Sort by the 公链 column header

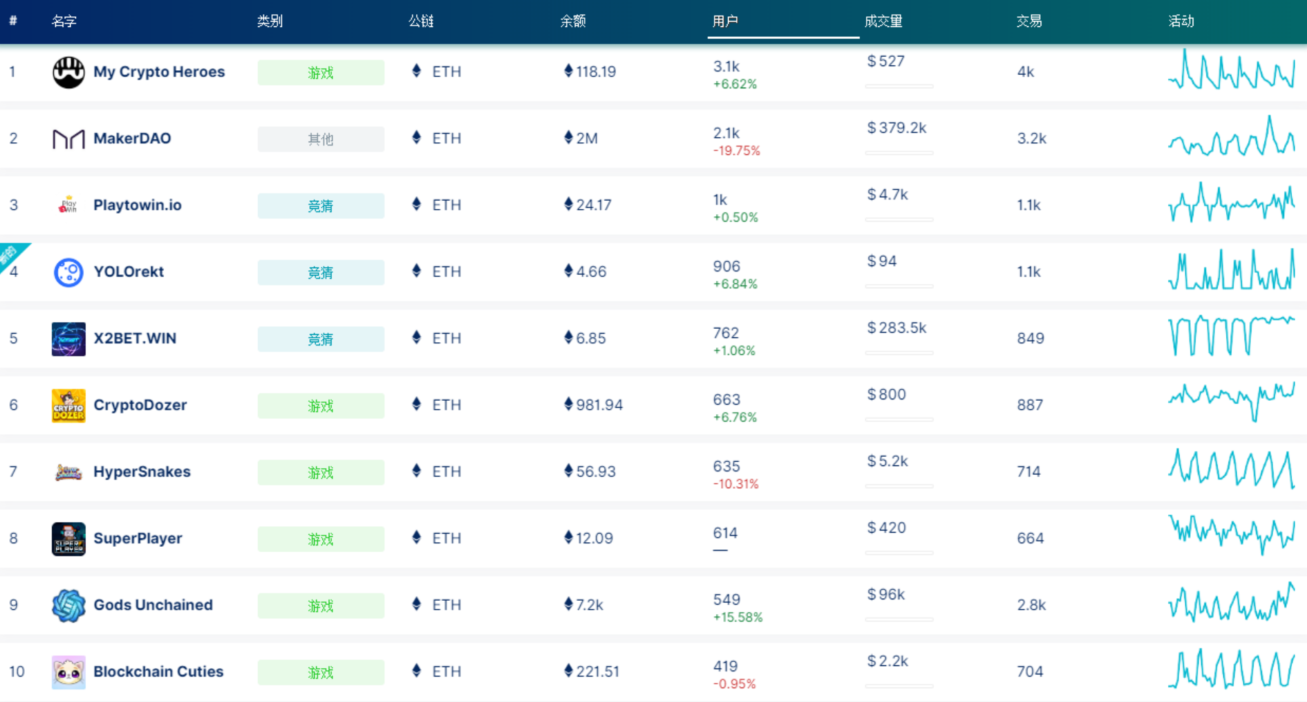click(x=421, y=21)
